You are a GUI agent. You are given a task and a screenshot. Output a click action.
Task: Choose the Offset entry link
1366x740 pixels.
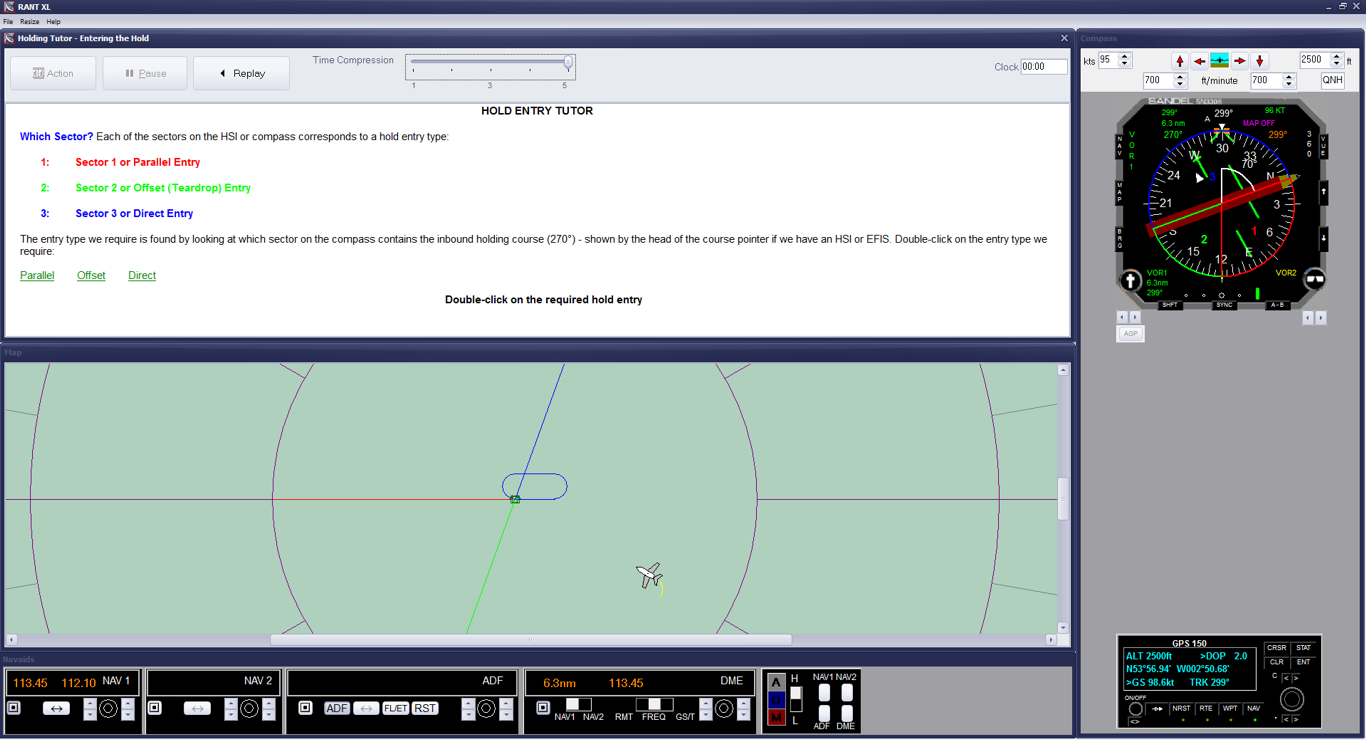pyautogui.click(x=91, y=275)
